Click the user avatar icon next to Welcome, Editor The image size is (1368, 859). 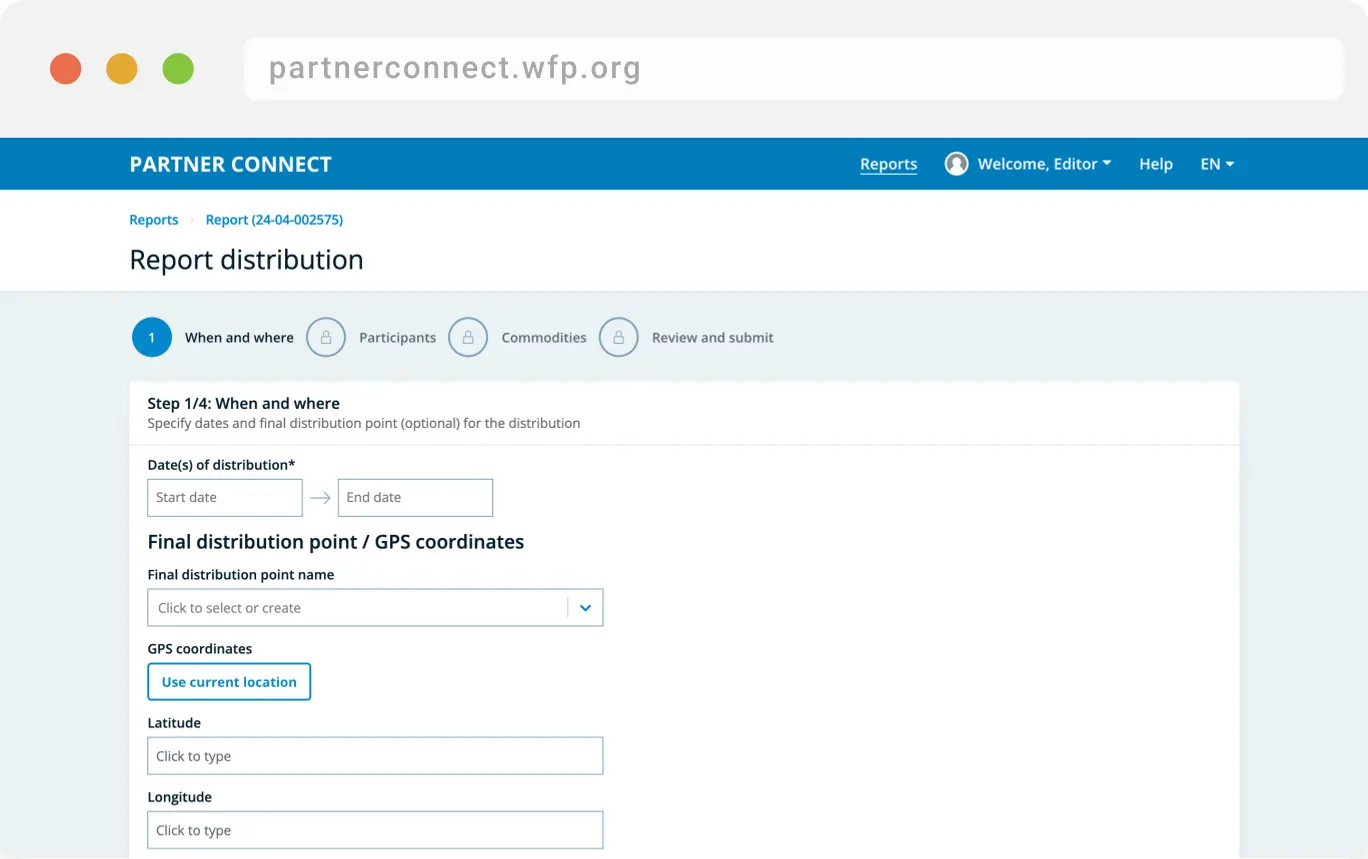pos(956,163)
